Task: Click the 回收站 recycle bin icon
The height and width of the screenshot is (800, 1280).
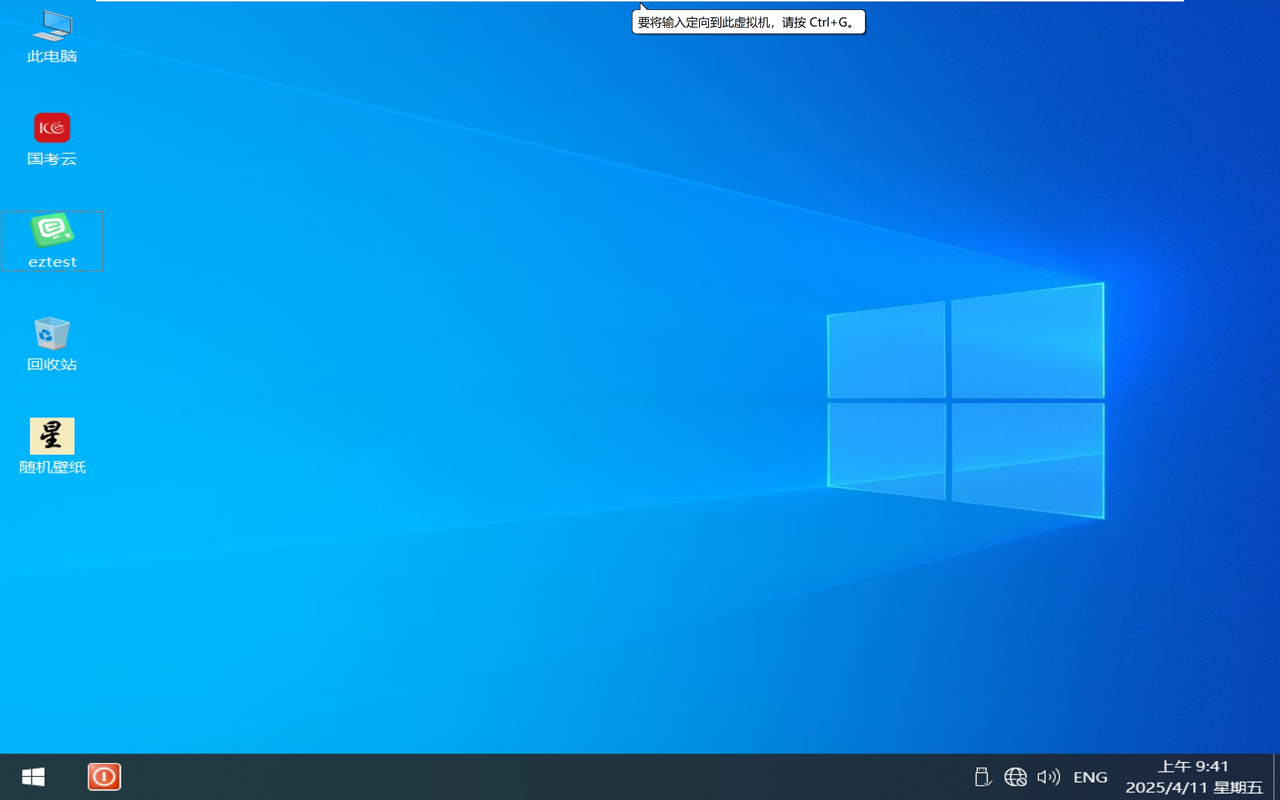Action: tap(52, 333)
